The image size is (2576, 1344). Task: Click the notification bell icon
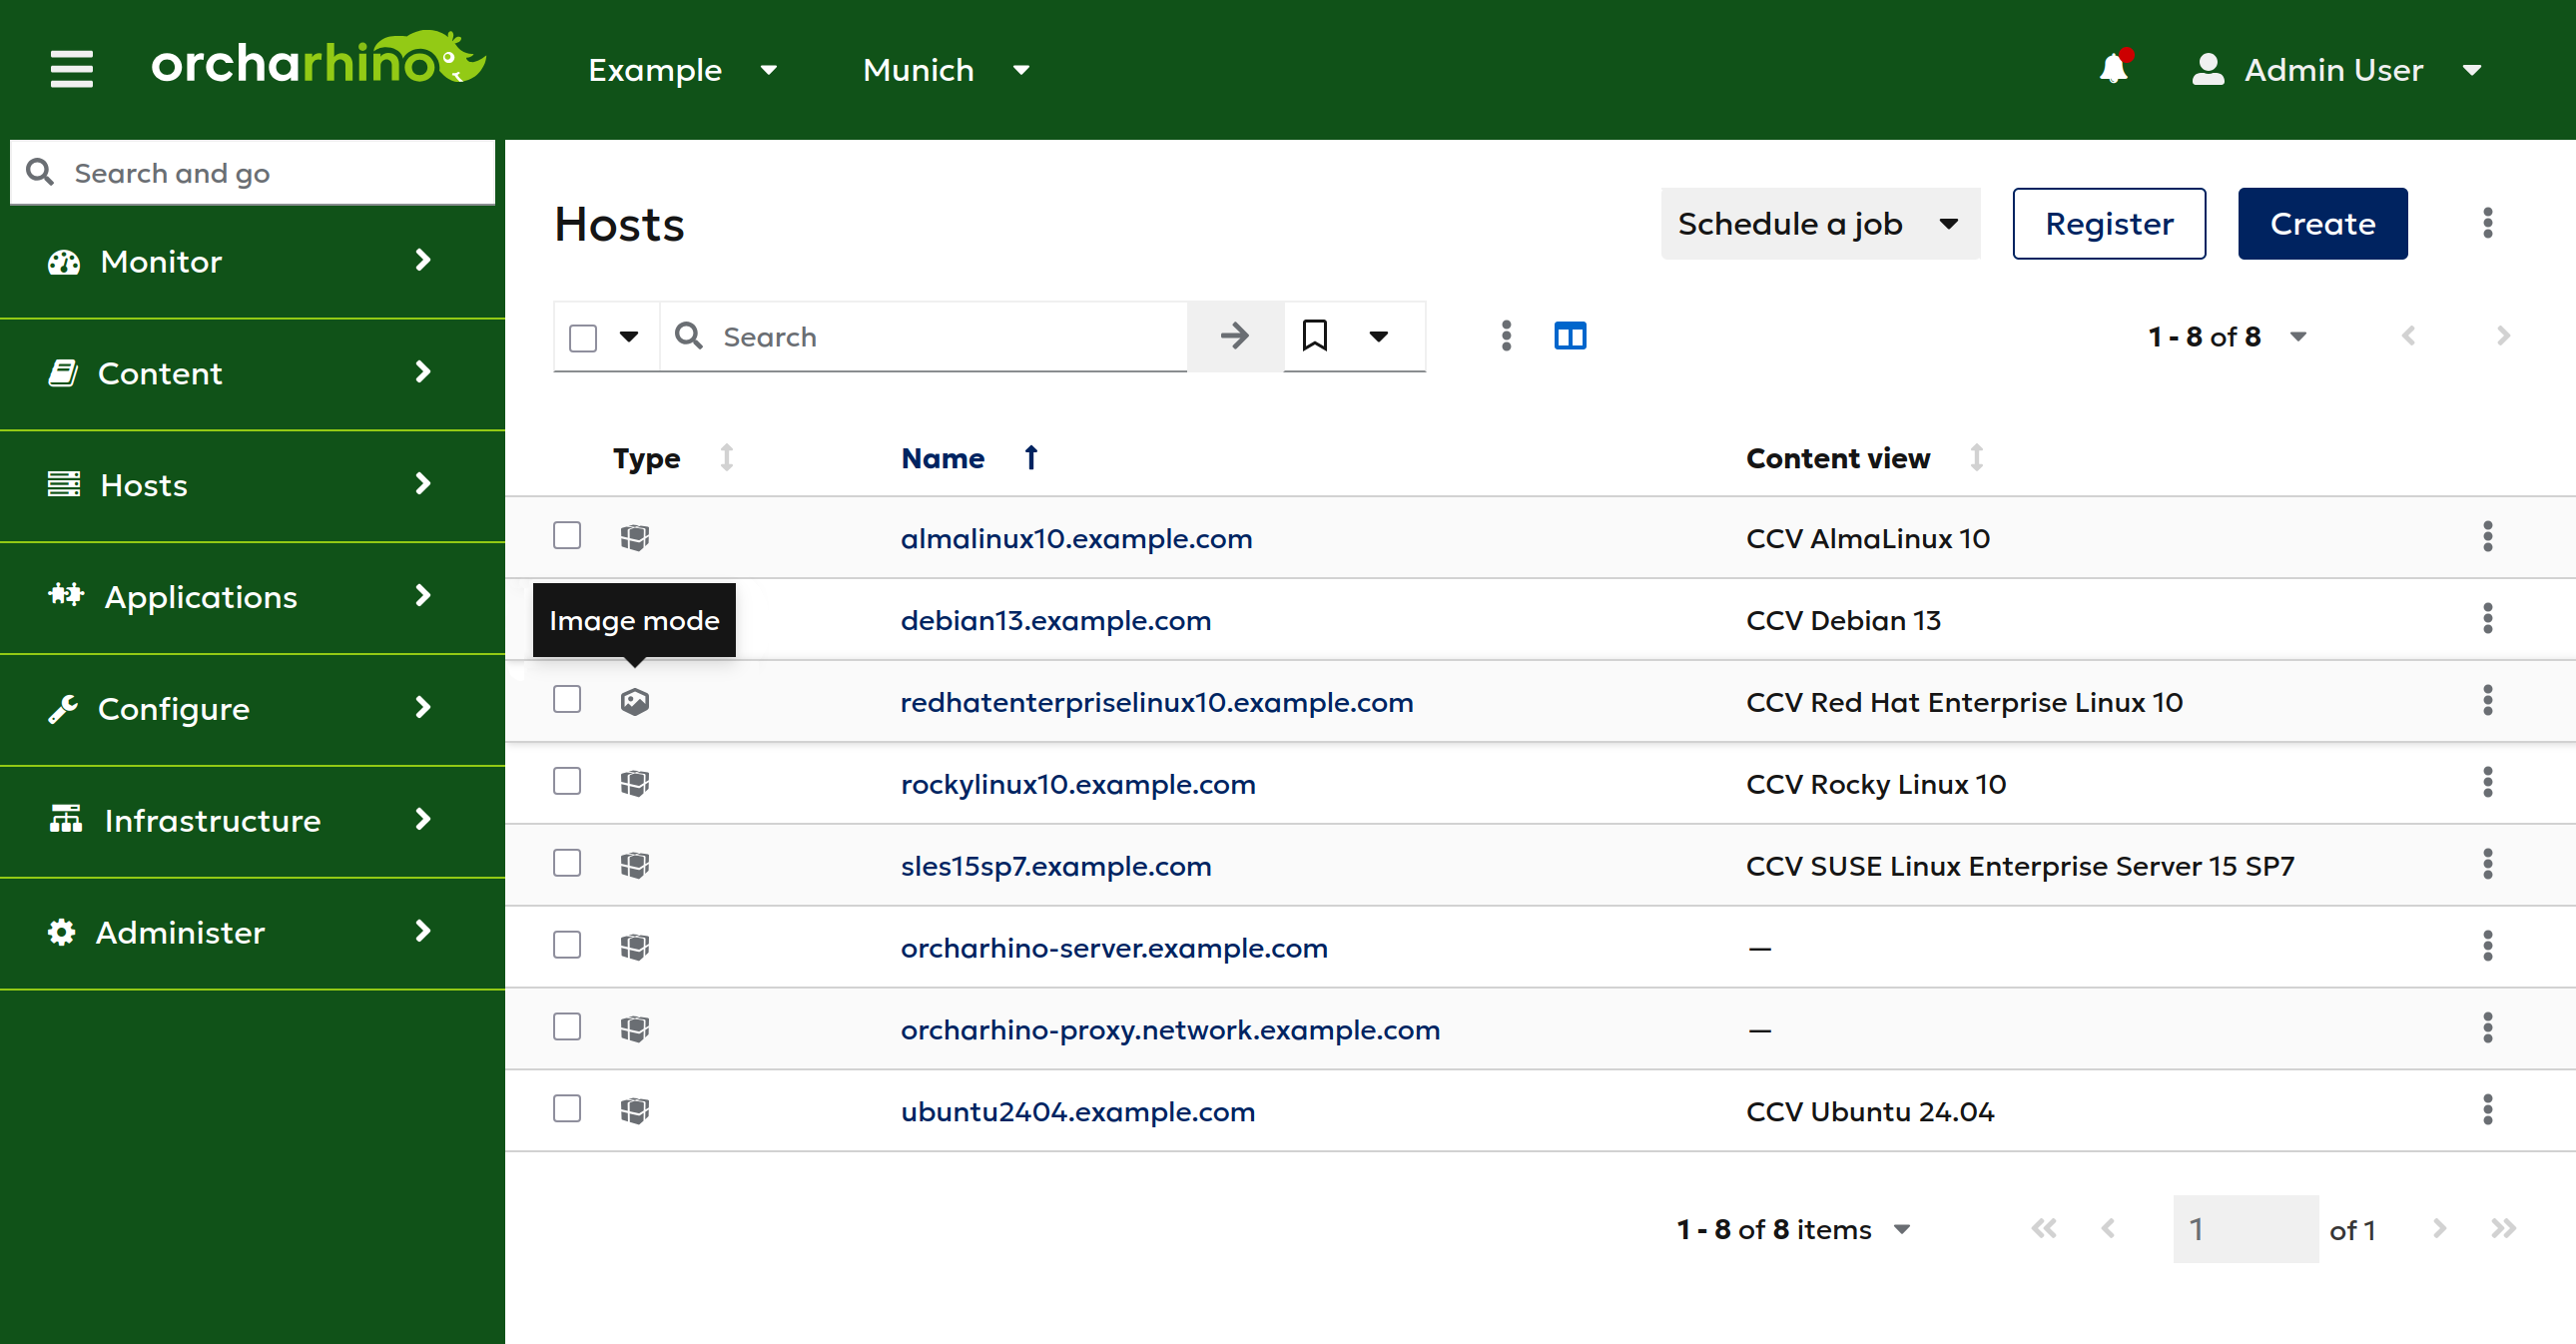2113,69
